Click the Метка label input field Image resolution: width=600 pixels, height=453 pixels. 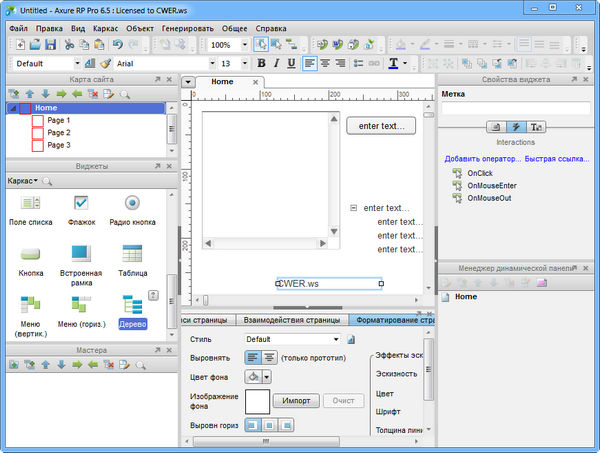coord(515,108)
